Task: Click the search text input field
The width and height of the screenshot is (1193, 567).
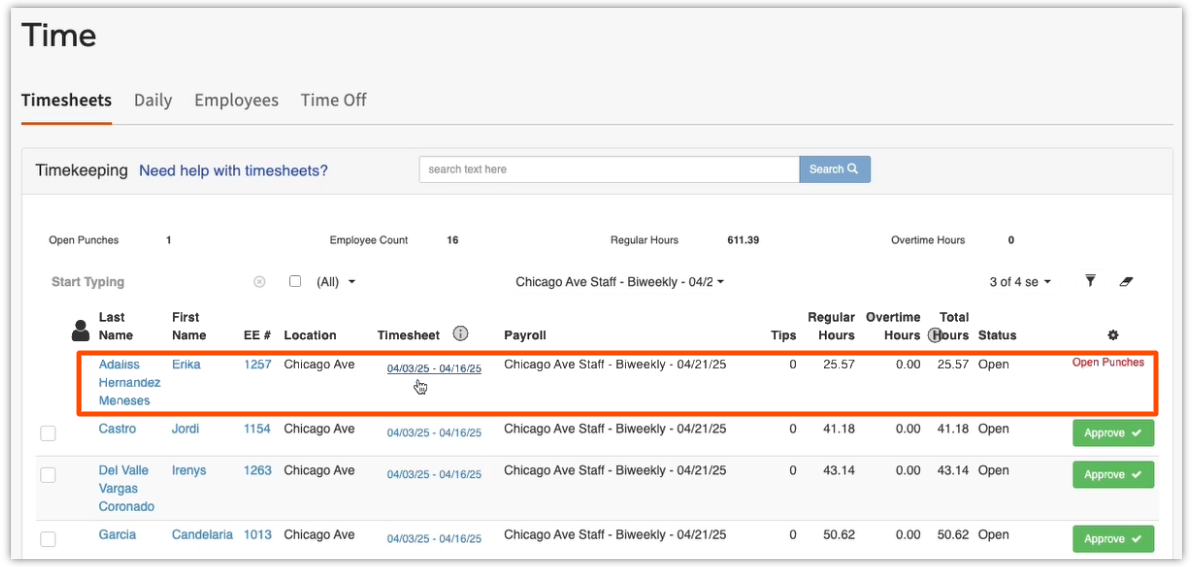Action: pyautogui.click(x=608, y=169)
